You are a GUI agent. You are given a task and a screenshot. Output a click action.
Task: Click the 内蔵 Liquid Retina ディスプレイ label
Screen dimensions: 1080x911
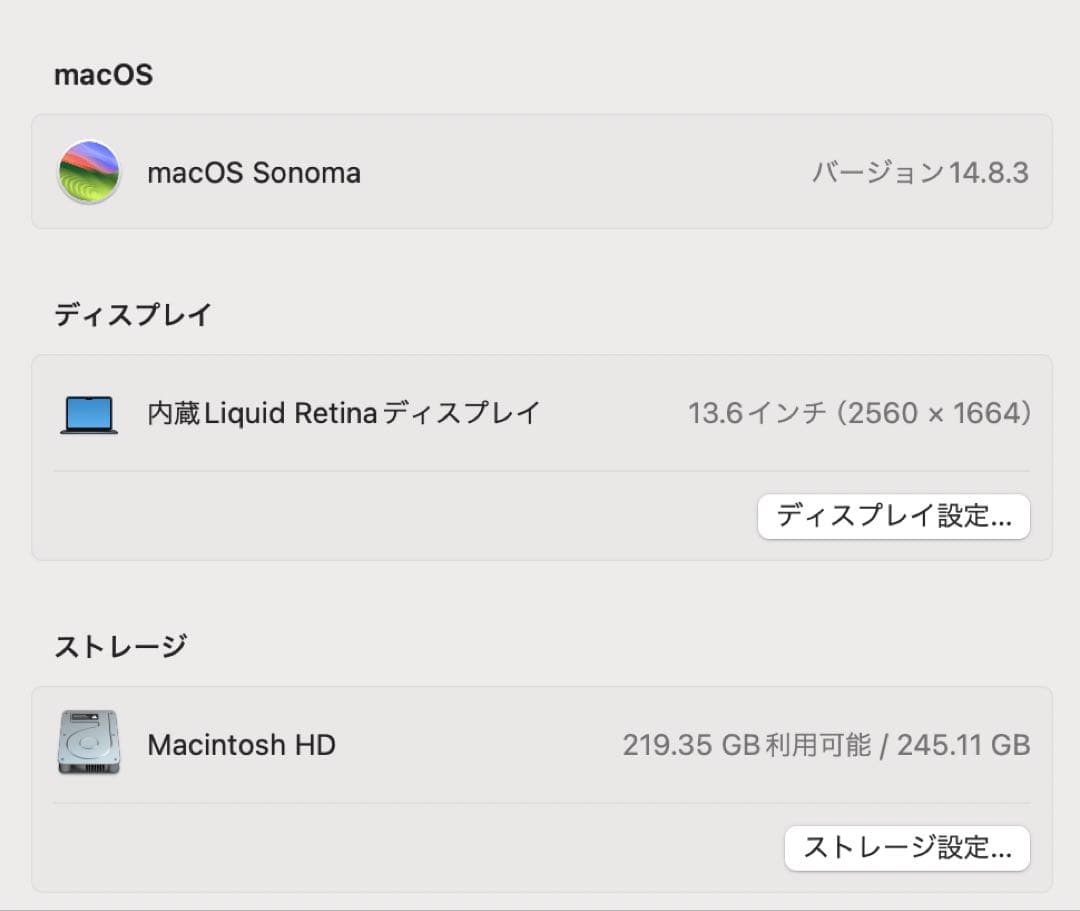pos(343,412)
